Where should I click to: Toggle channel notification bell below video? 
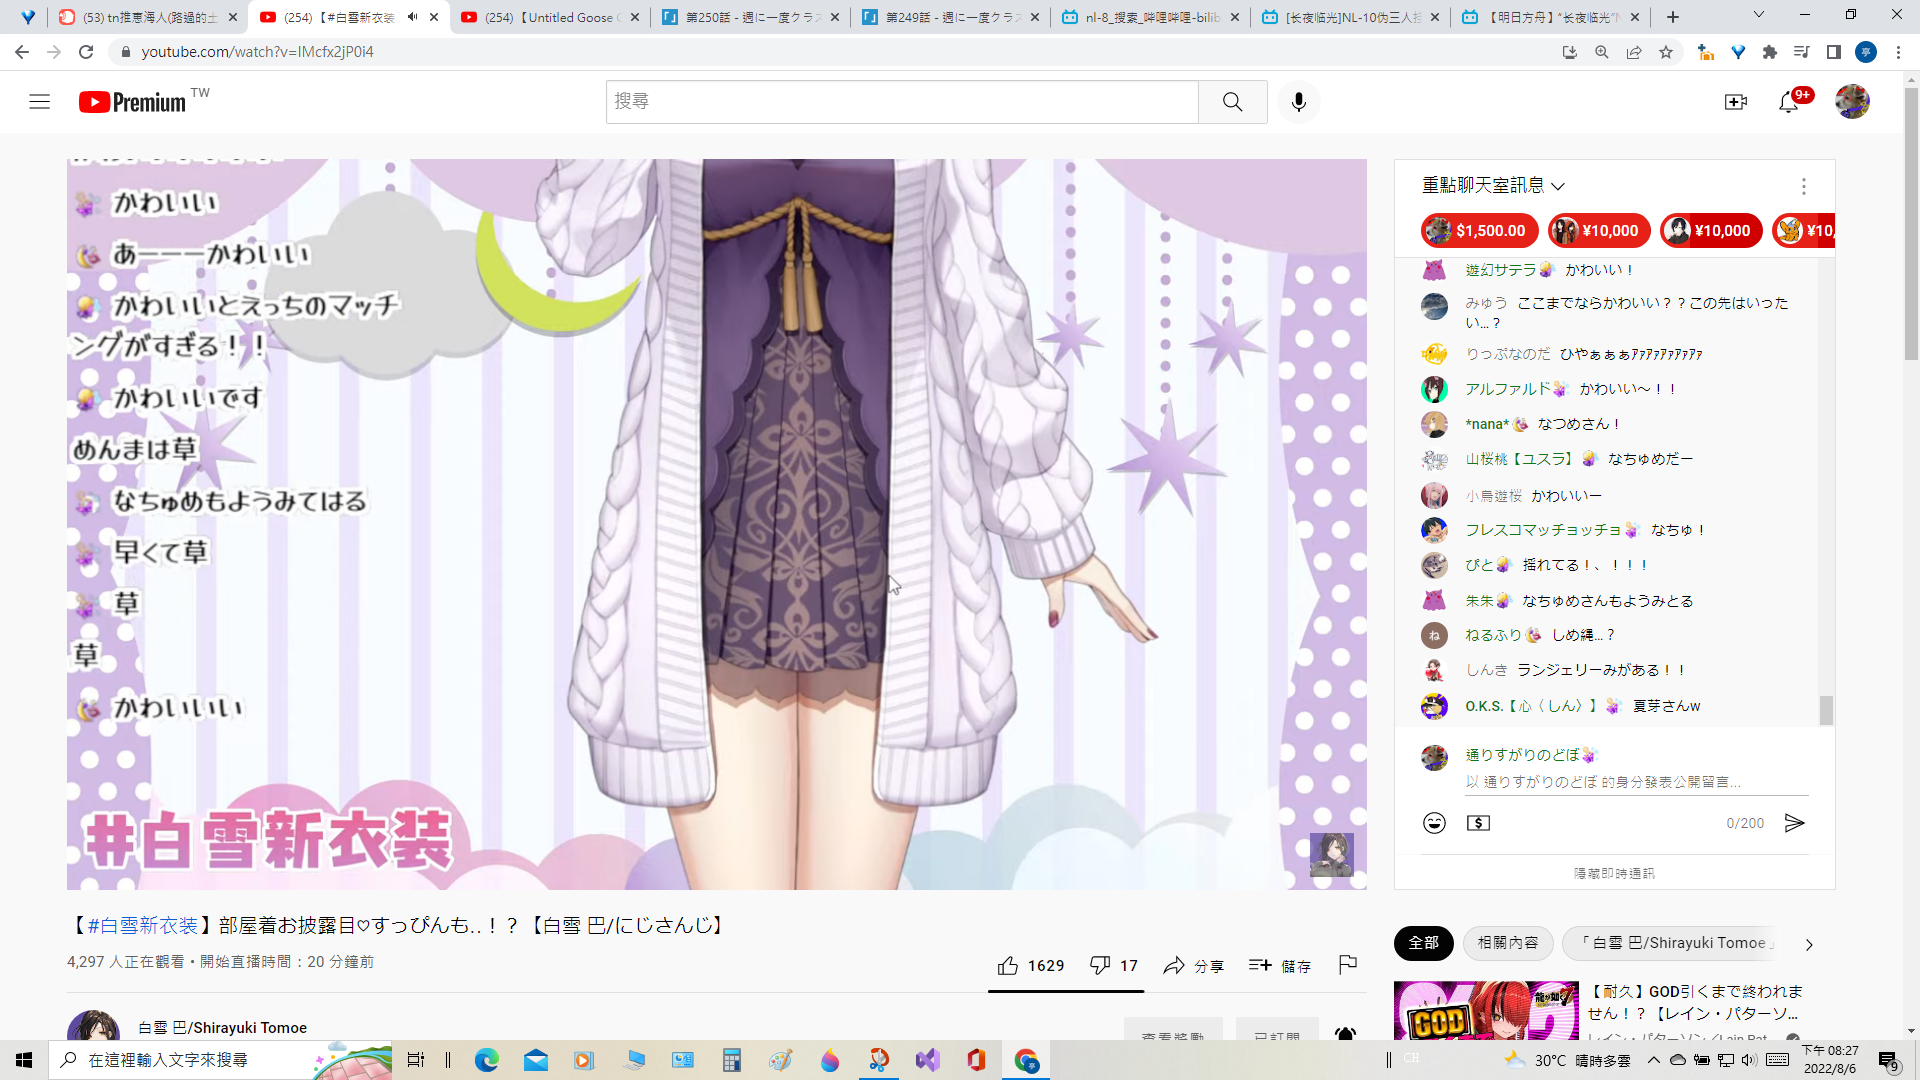(x=1345, y=1035)
